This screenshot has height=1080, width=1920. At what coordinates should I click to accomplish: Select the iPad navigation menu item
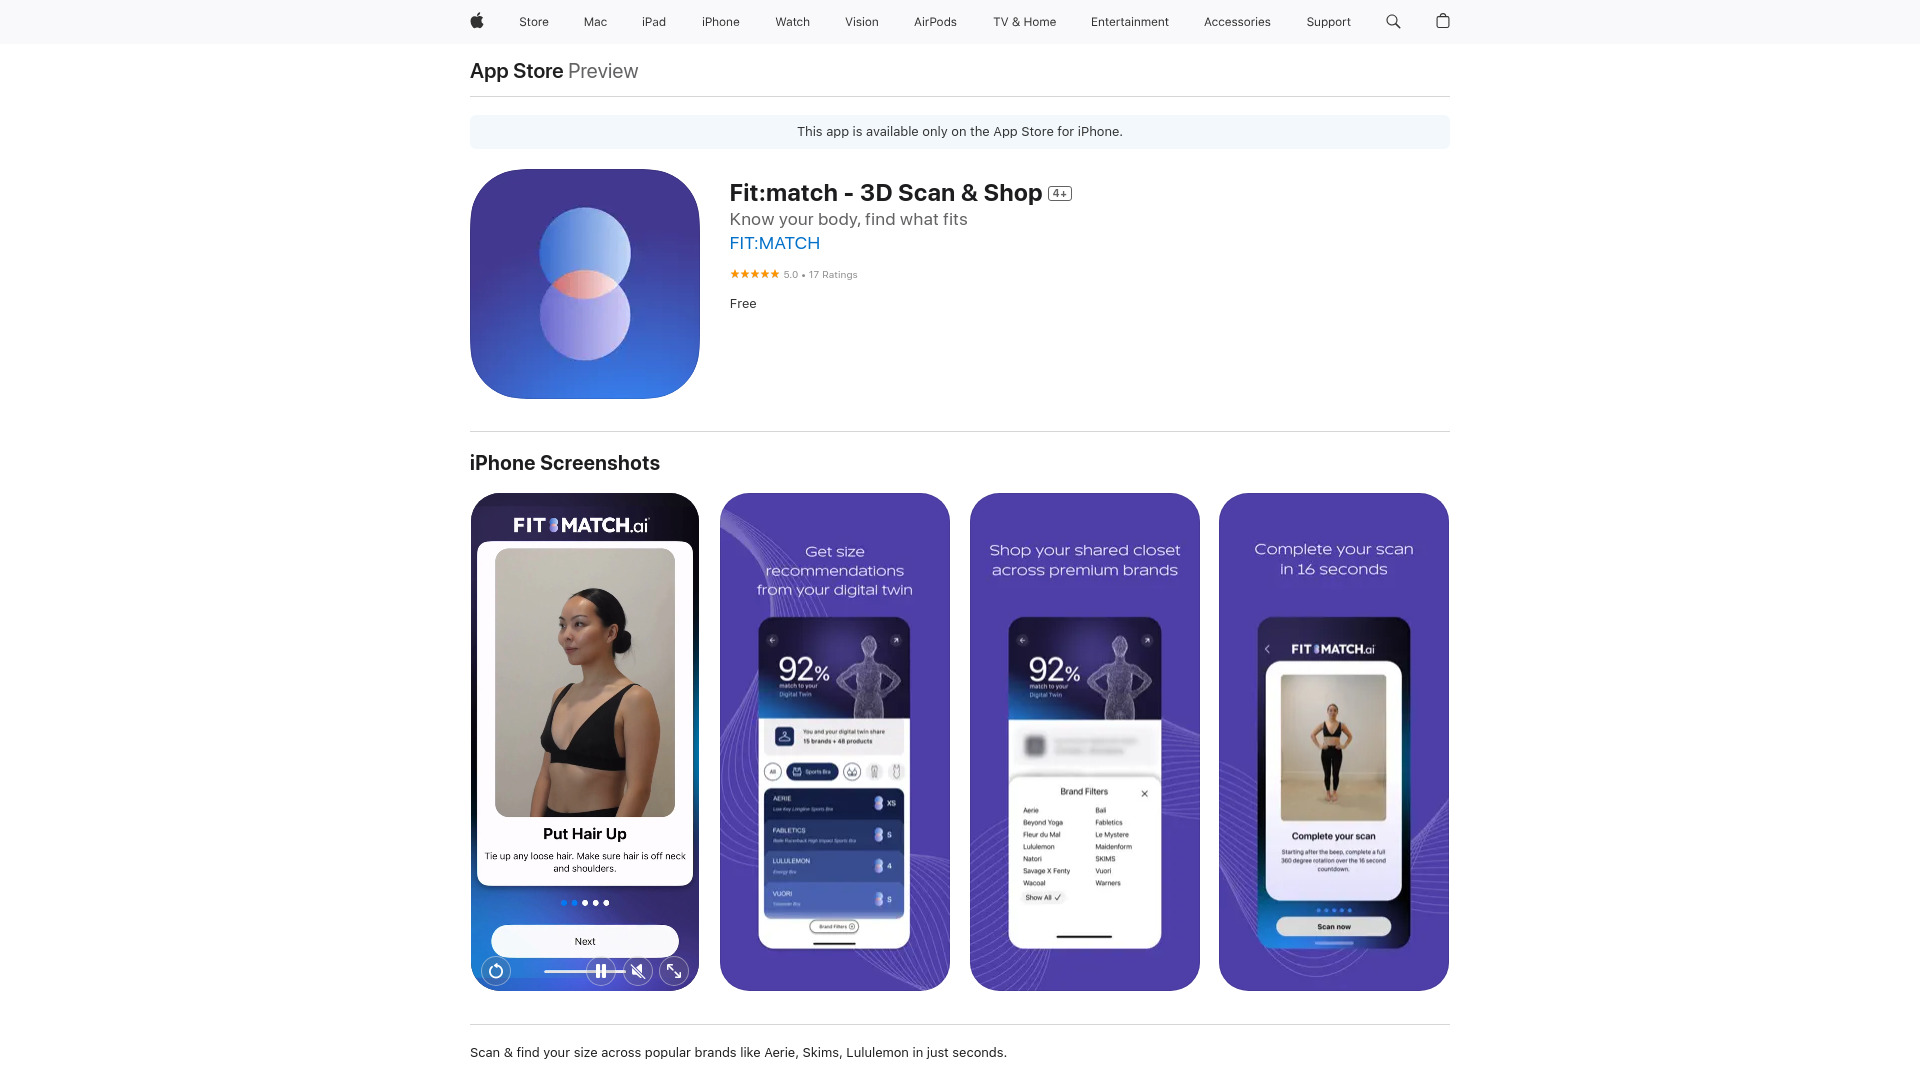point(653,21)
